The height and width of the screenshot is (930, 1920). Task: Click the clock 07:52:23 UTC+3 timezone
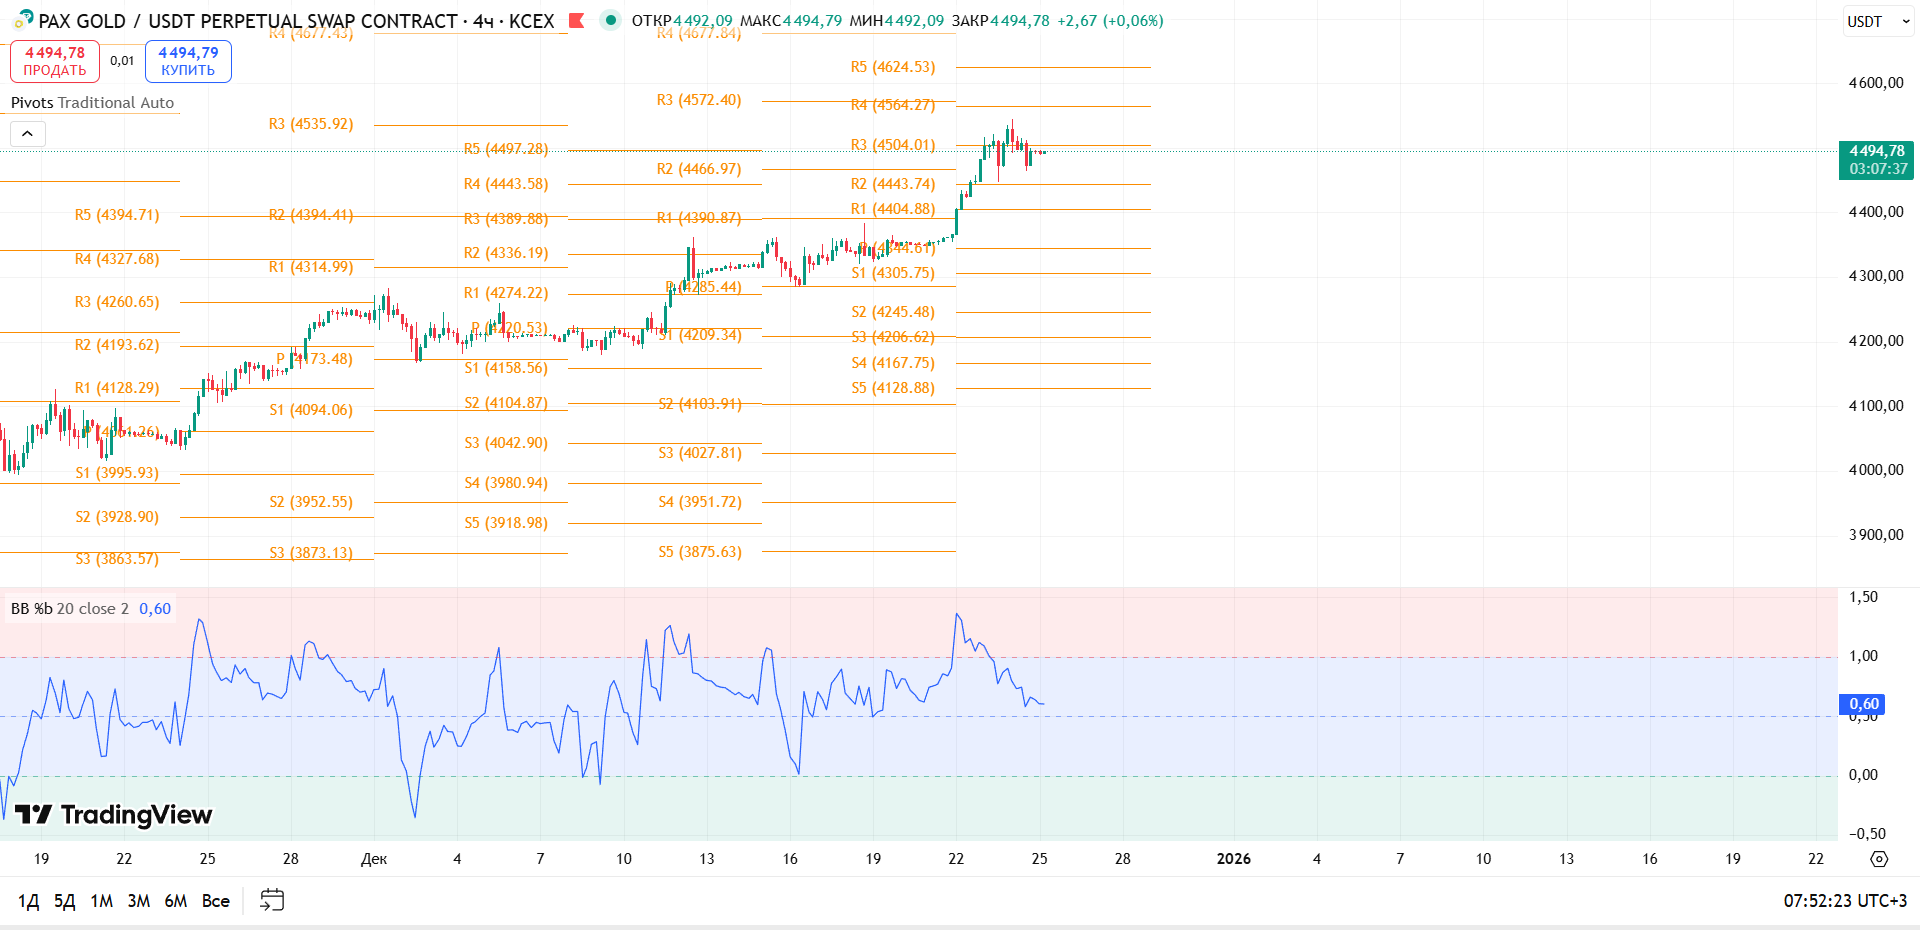[x=1845, y=901]
